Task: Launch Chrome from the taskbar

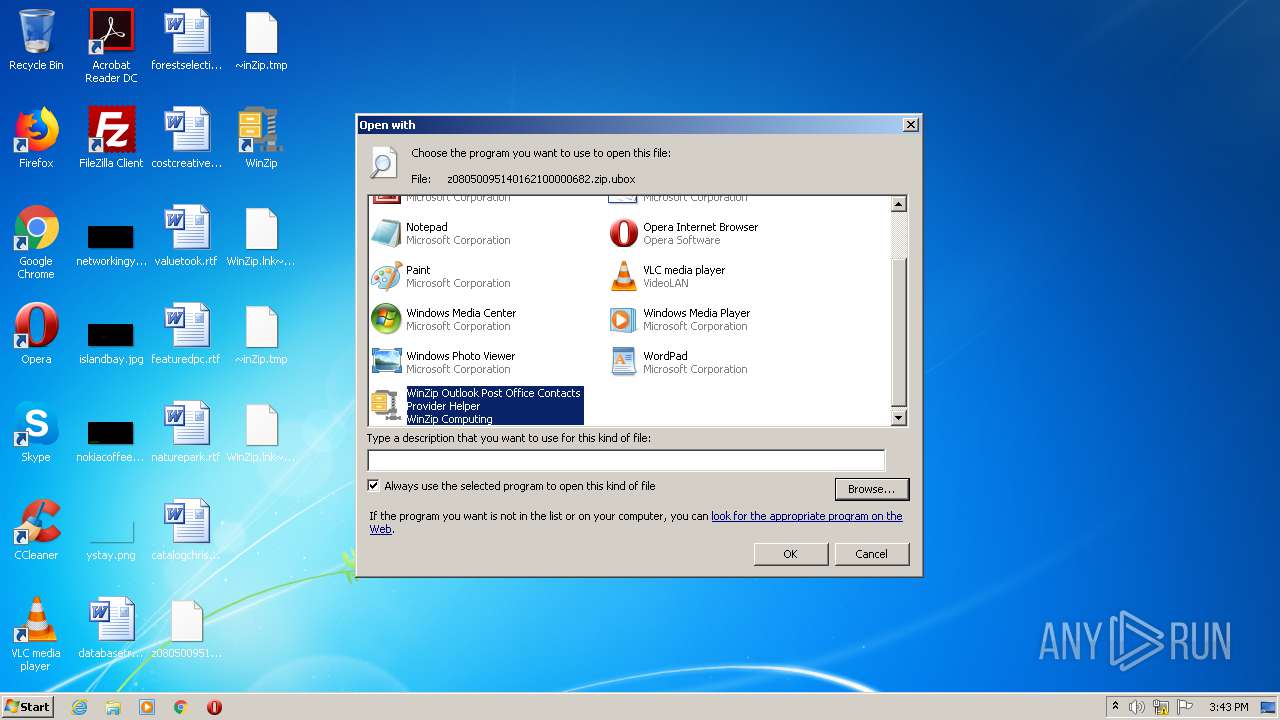Action: (x=181, y=707)
